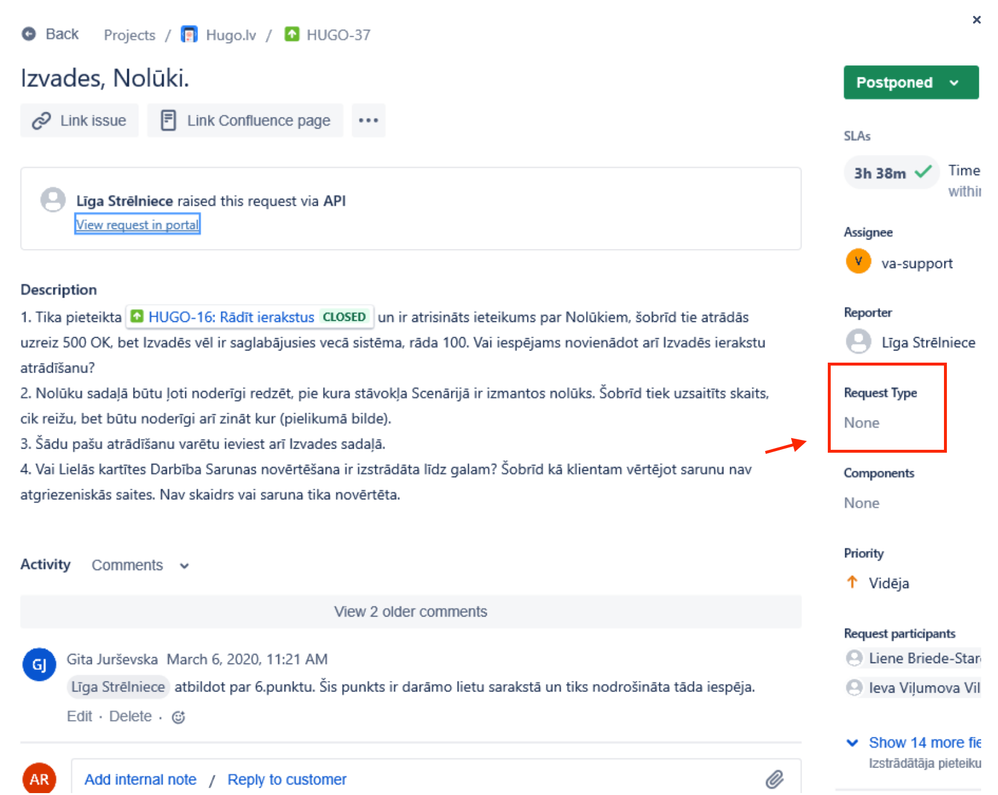Edit Gita Jurševska's comment
Viewport: 998px width, 795px height.
point(79,716)
